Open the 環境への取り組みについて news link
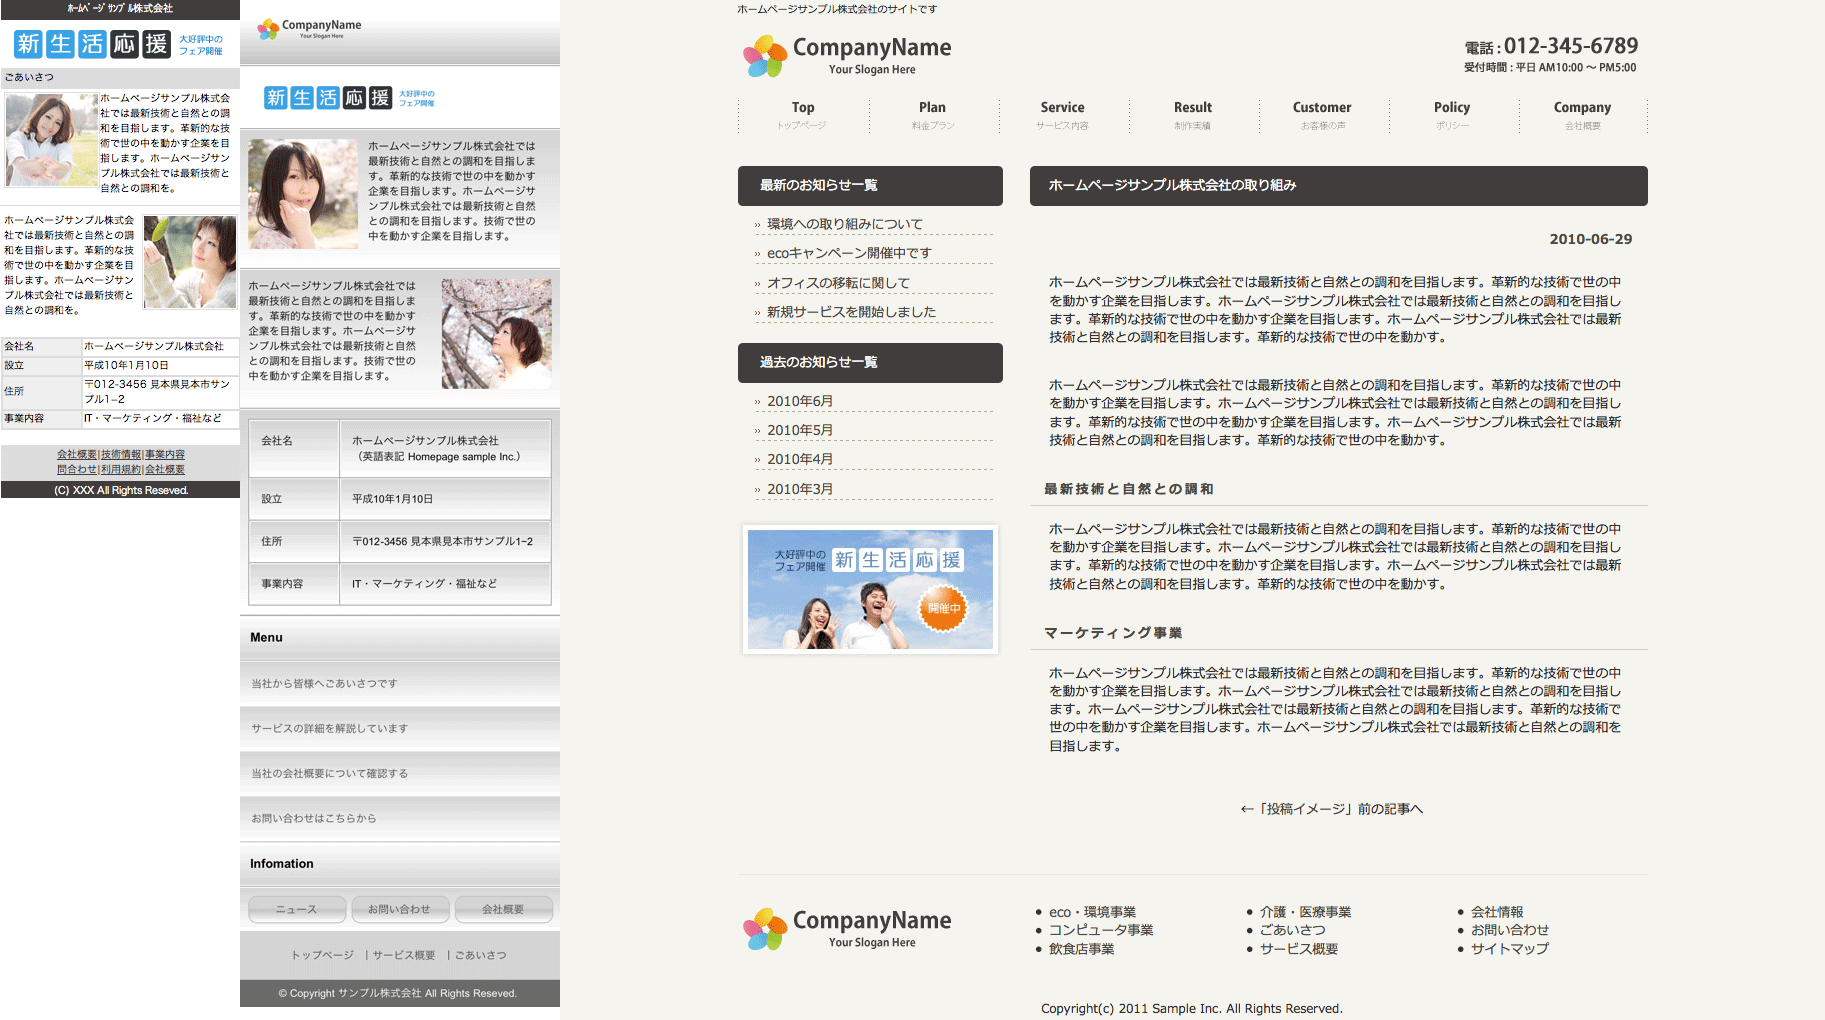The width and height of the screenshot is (1825, 1020). point(845,224)
